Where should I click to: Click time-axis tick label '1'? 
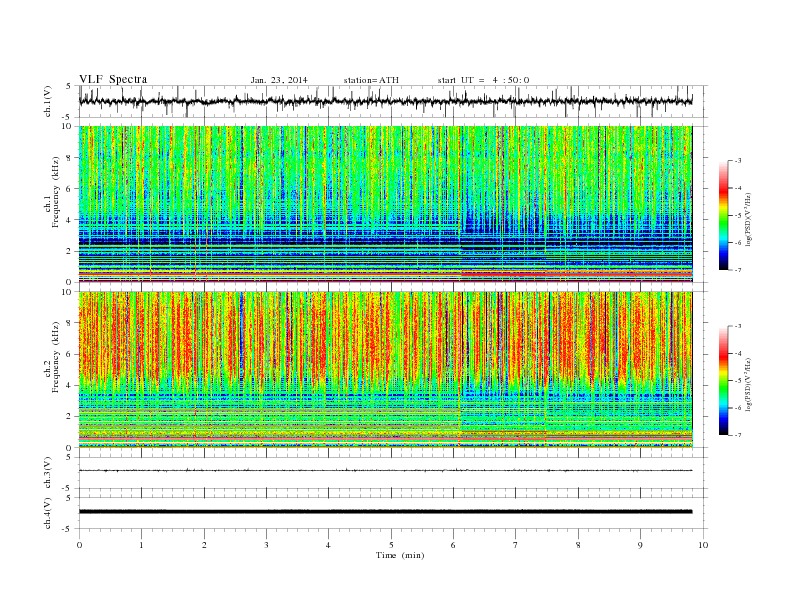point(141,545)
